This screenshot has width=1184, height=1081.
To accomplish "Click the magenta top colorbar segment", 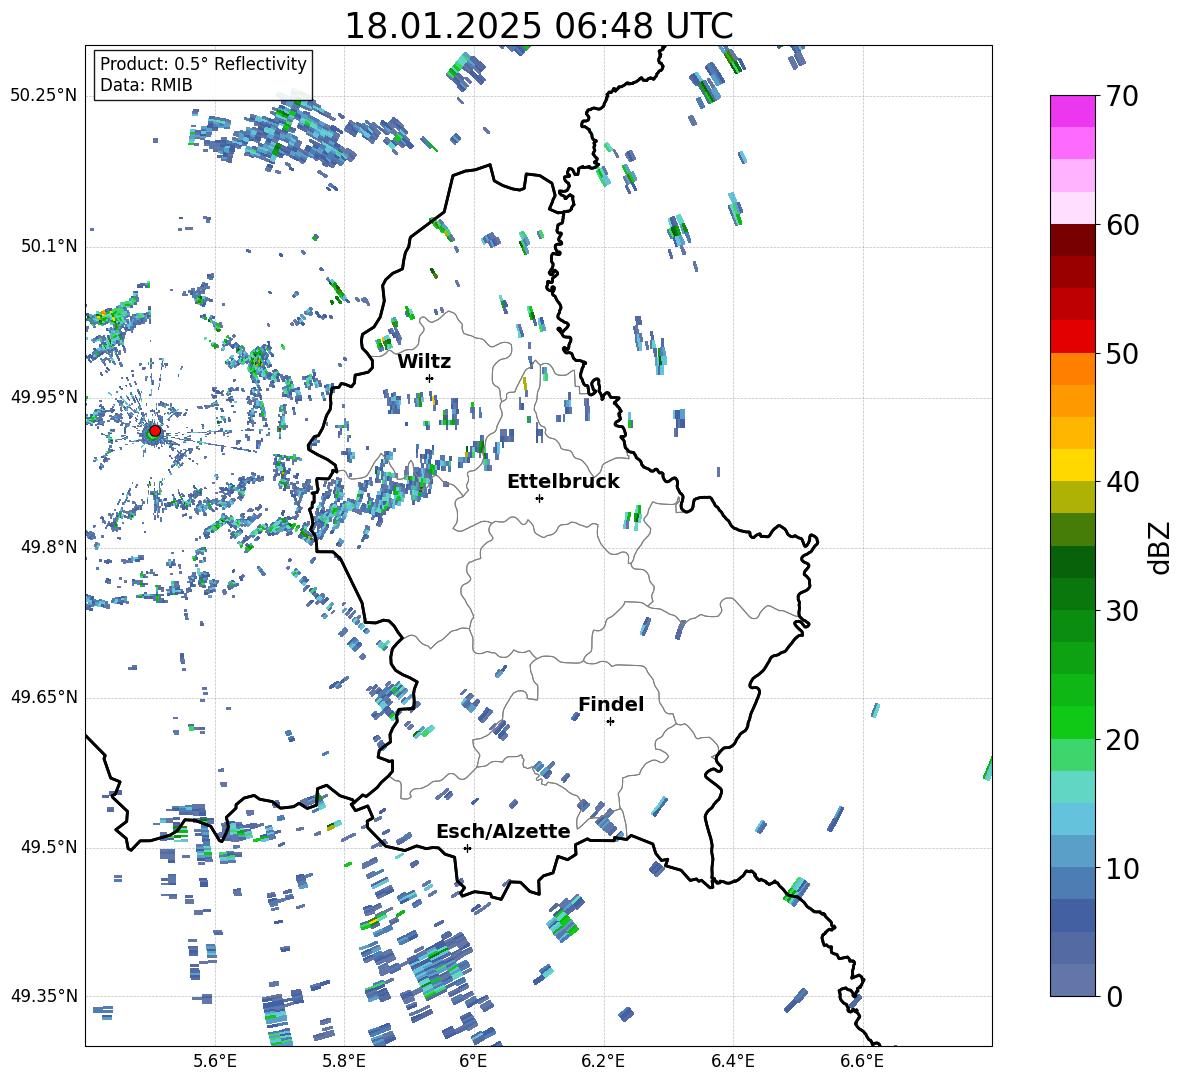I will (1073, 112).
